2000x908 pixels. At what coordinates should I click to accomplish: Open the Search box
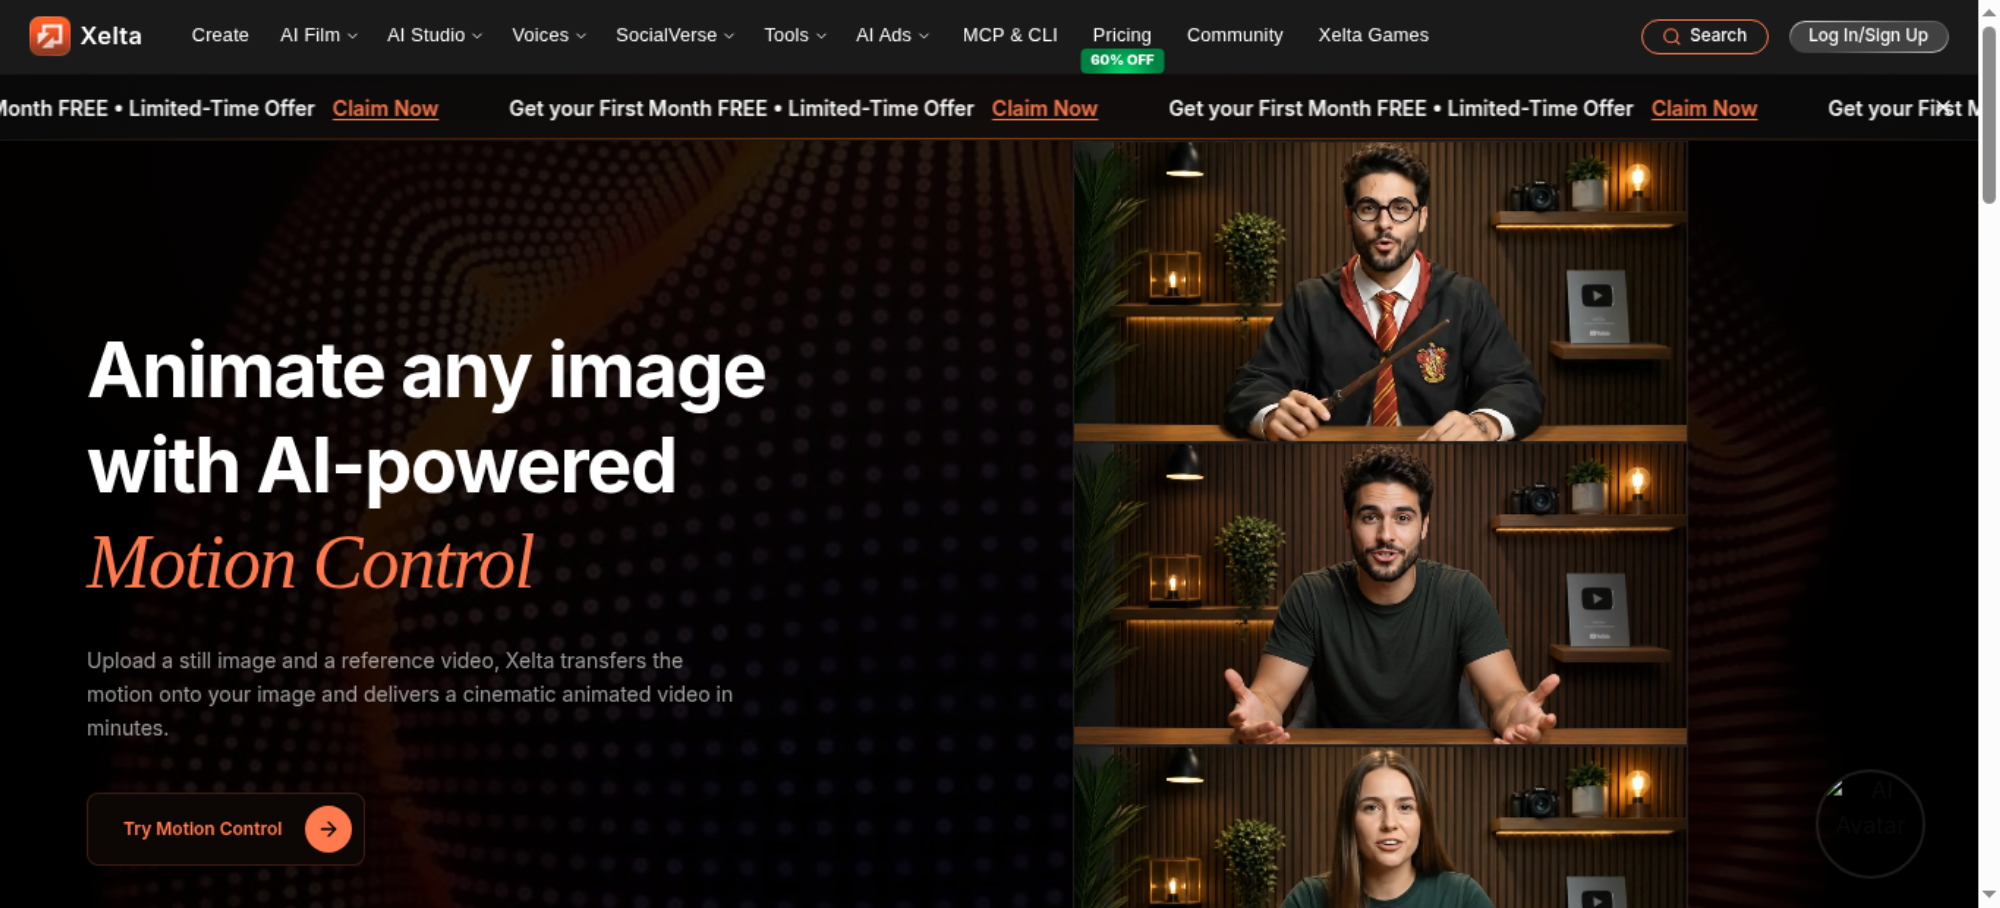[x=1705, y=36]
